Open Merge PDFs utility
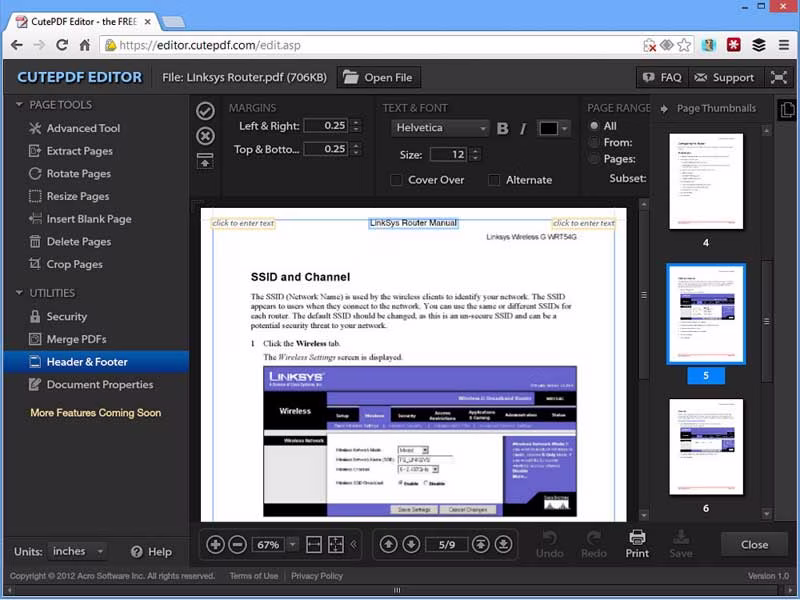 pyautogui.click(x=67, y=339)
